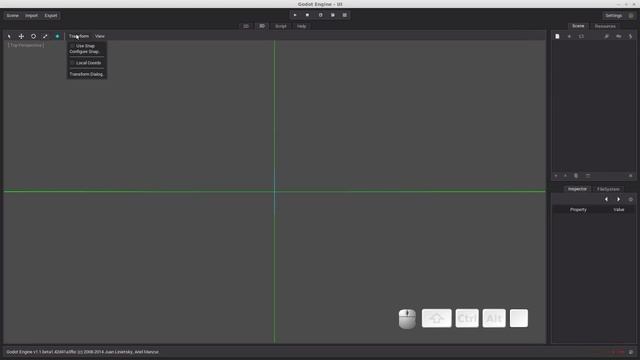Viewport: 640px width, 360px height.
Task: Open the View menu in the viewport toolbar
Action: 100,36
